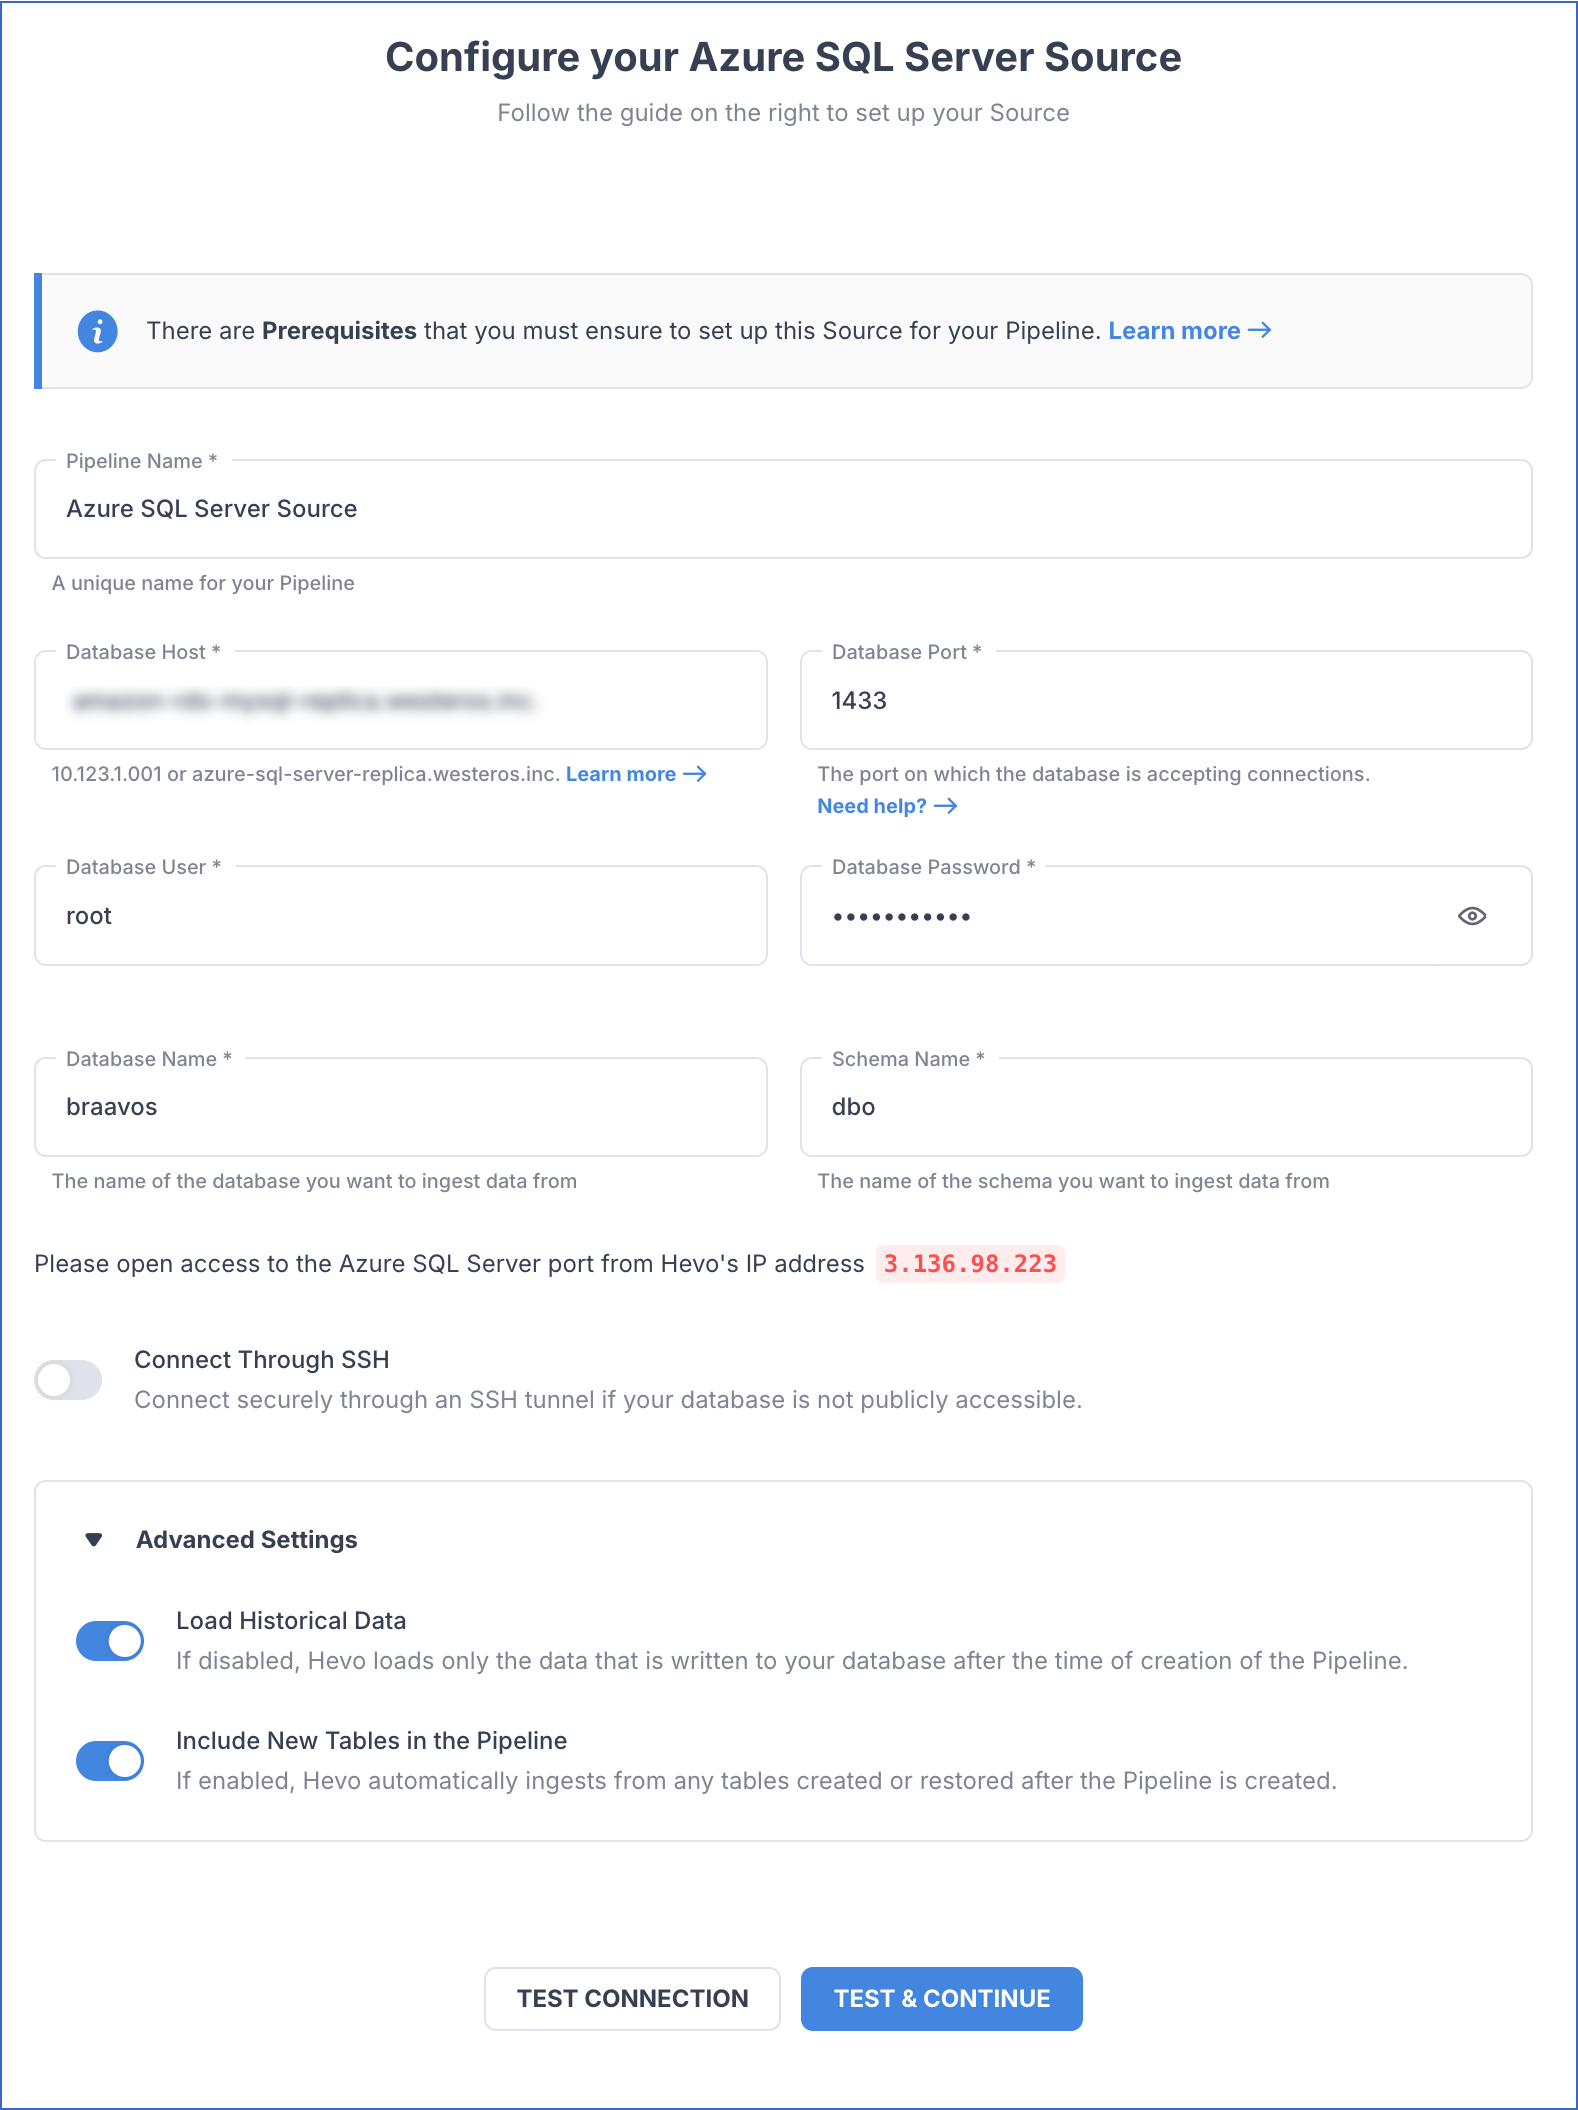Disable Load Historical Data toggle
Screen dimensions: 1578x2110
coord(110,1641)
